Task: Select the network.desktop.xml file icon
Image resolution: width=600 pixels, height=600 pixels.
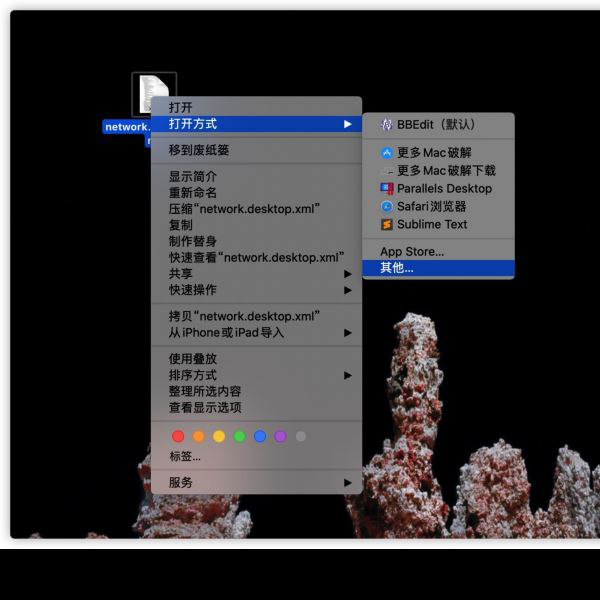Action: tap(154, 94)
